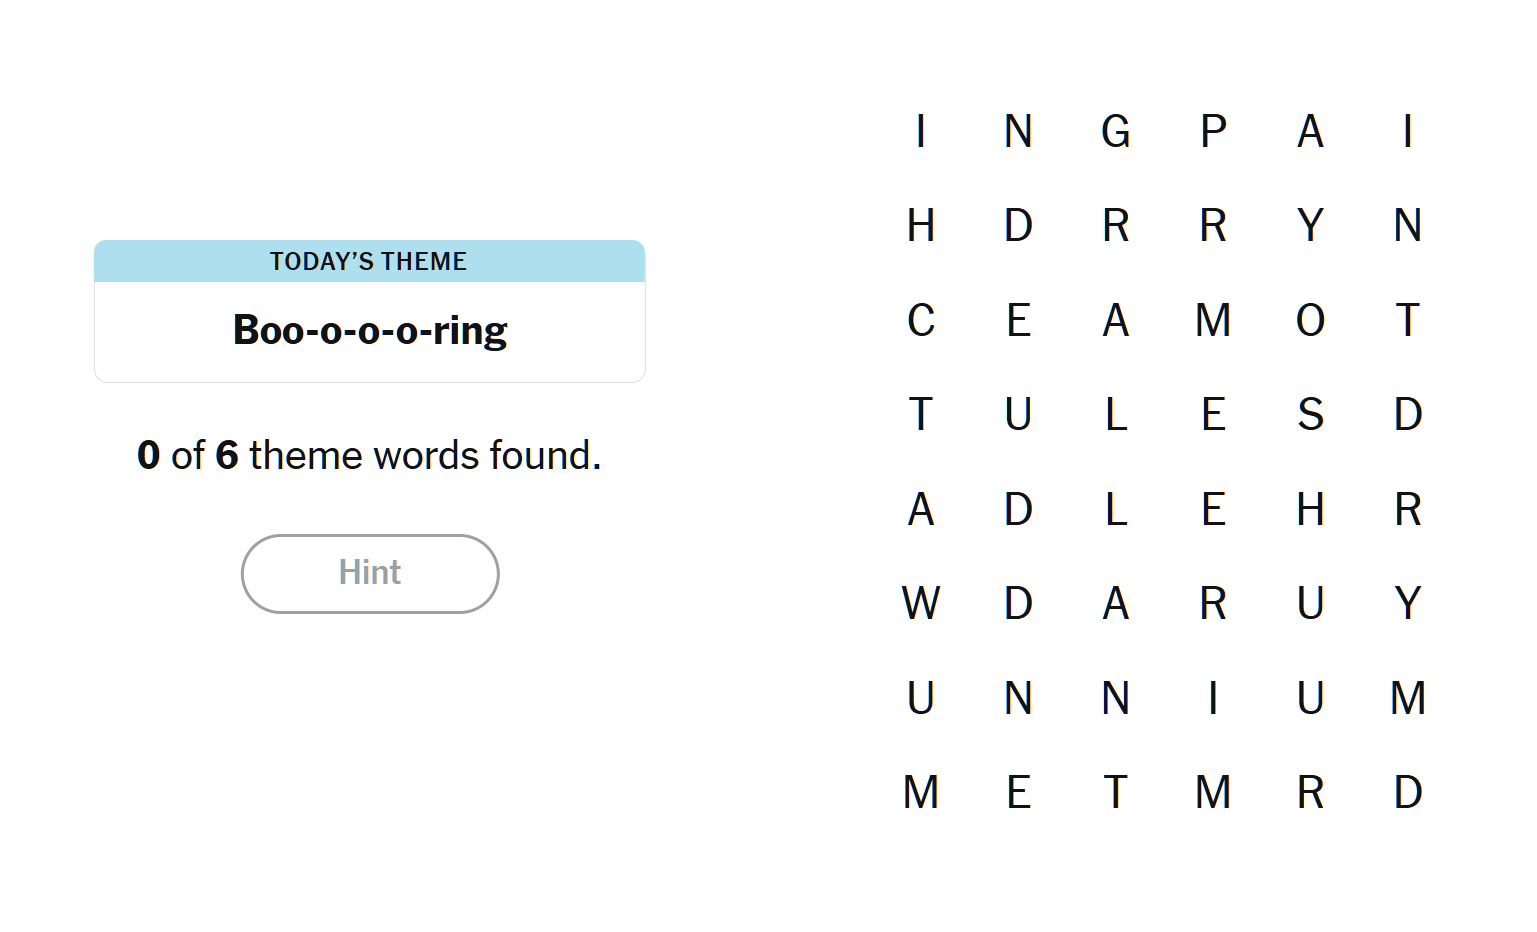The image size is (1537, 932).
Task: Pick the M in the third row
Action: point(1213,320)
